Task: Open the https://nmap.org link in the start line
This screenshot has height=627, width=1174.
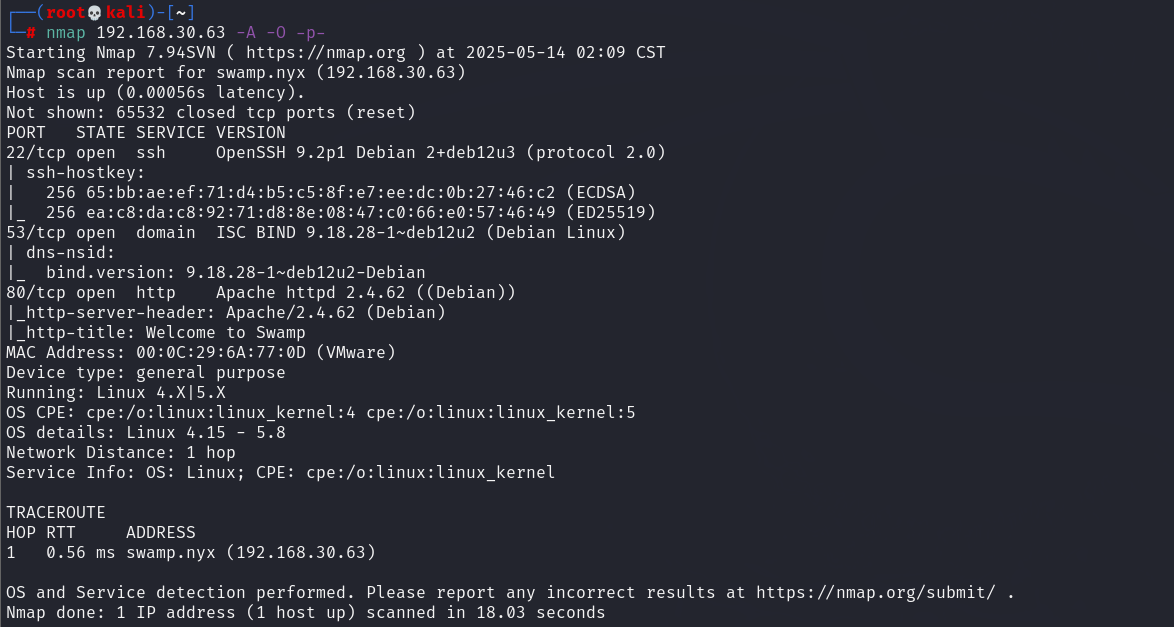Action: tap(326, 52)
